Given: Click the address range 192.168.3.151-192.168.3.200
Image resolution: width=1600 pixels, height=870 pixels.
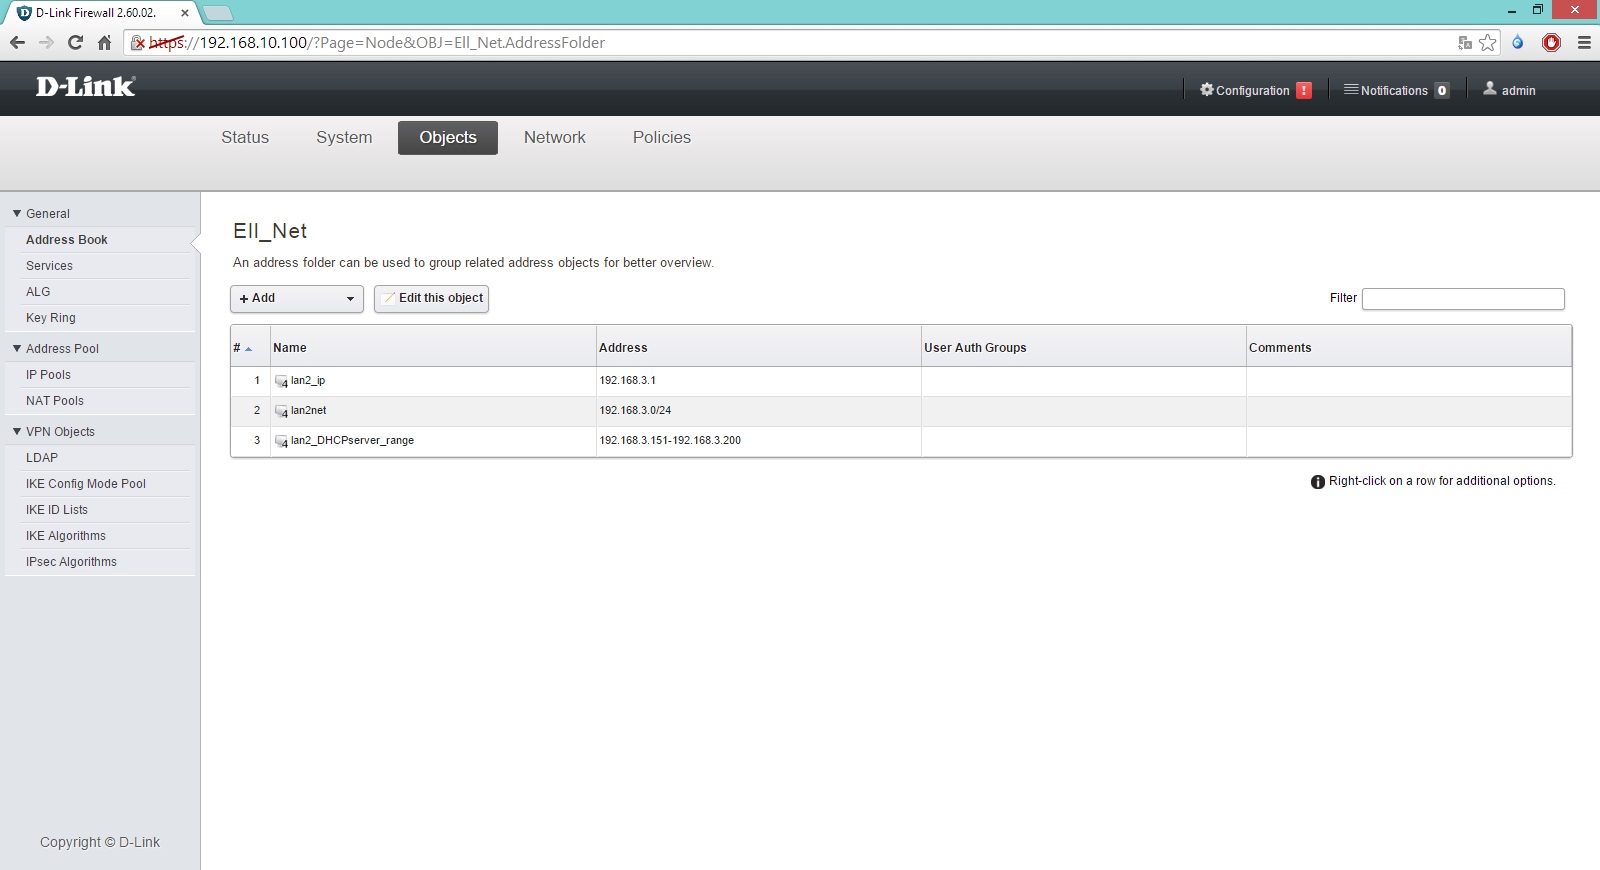Looking at the screenshot, I should point(670,441).
